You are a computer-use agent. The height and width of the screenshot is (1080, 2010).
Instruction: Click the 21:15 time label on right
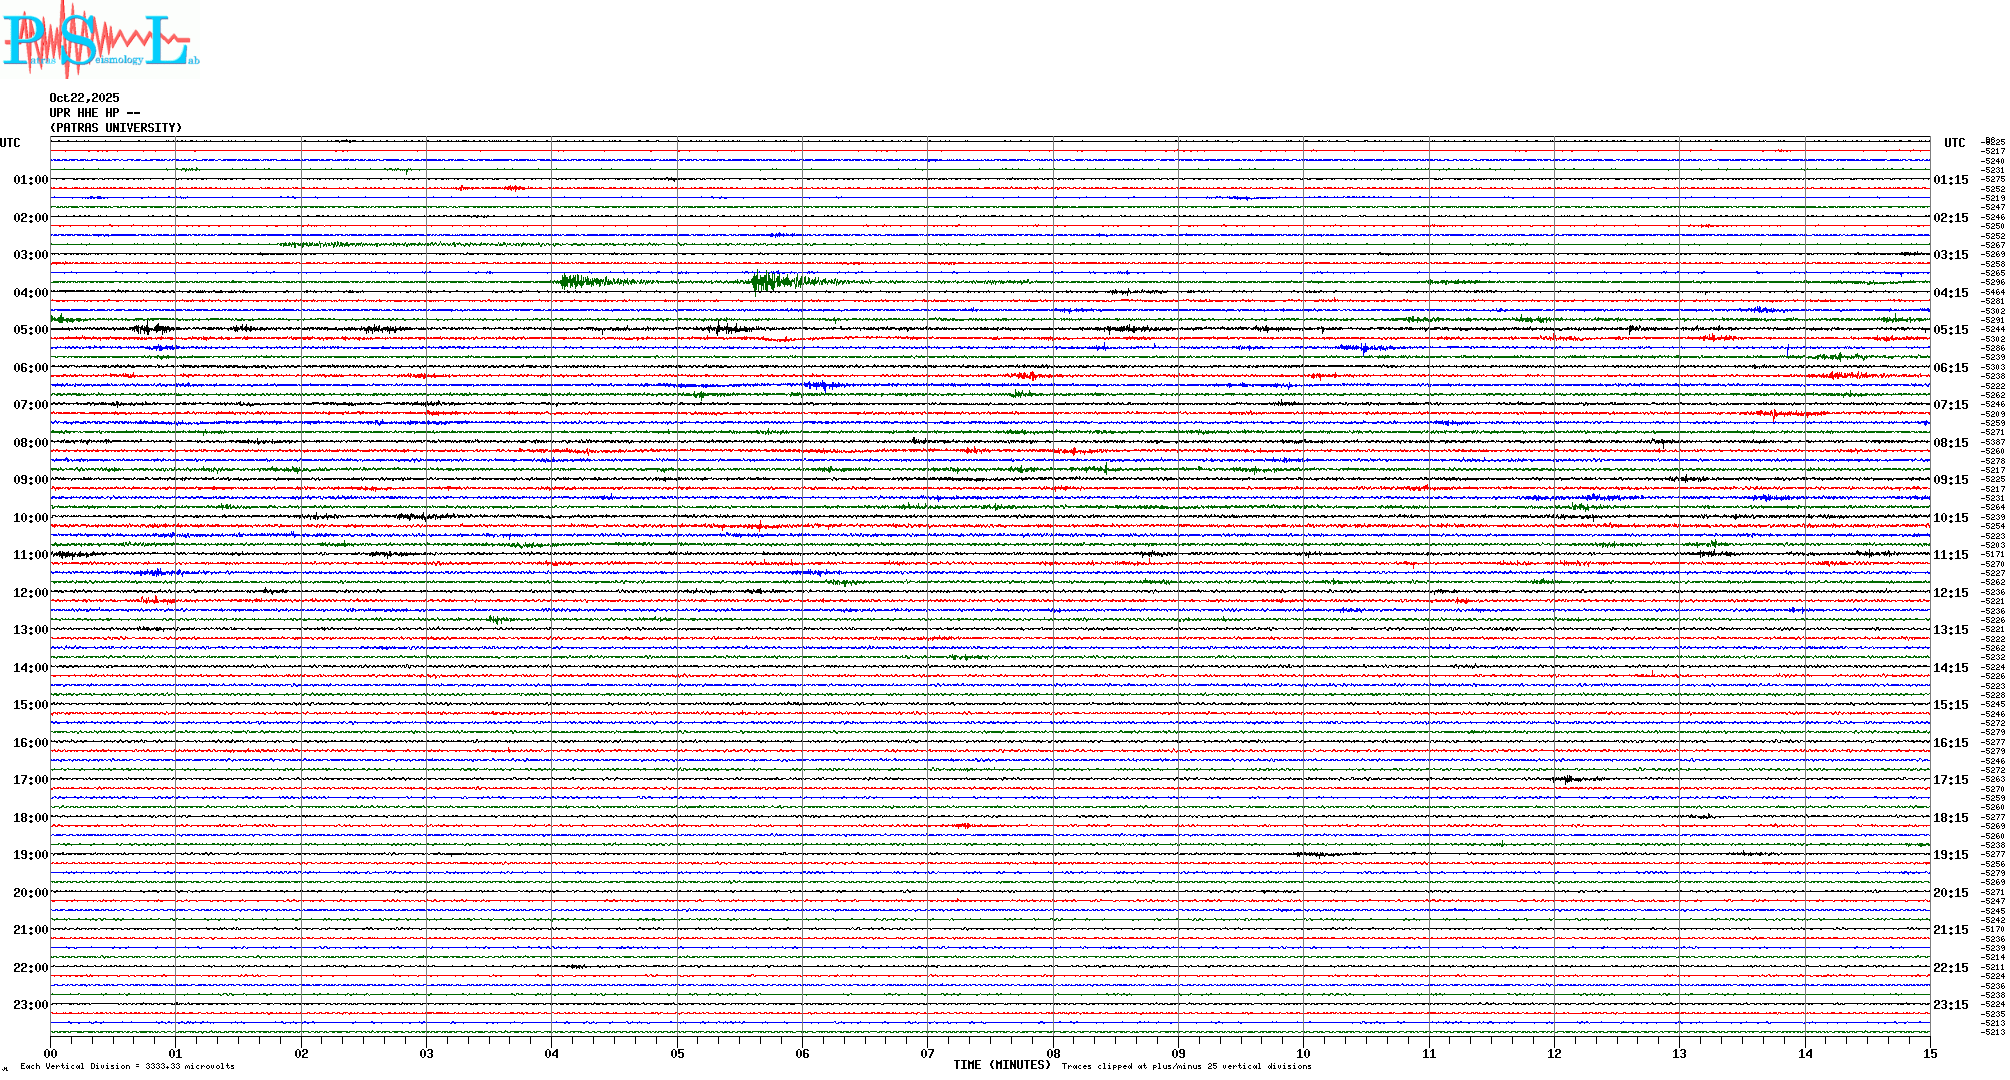(x=1950, y=930)
